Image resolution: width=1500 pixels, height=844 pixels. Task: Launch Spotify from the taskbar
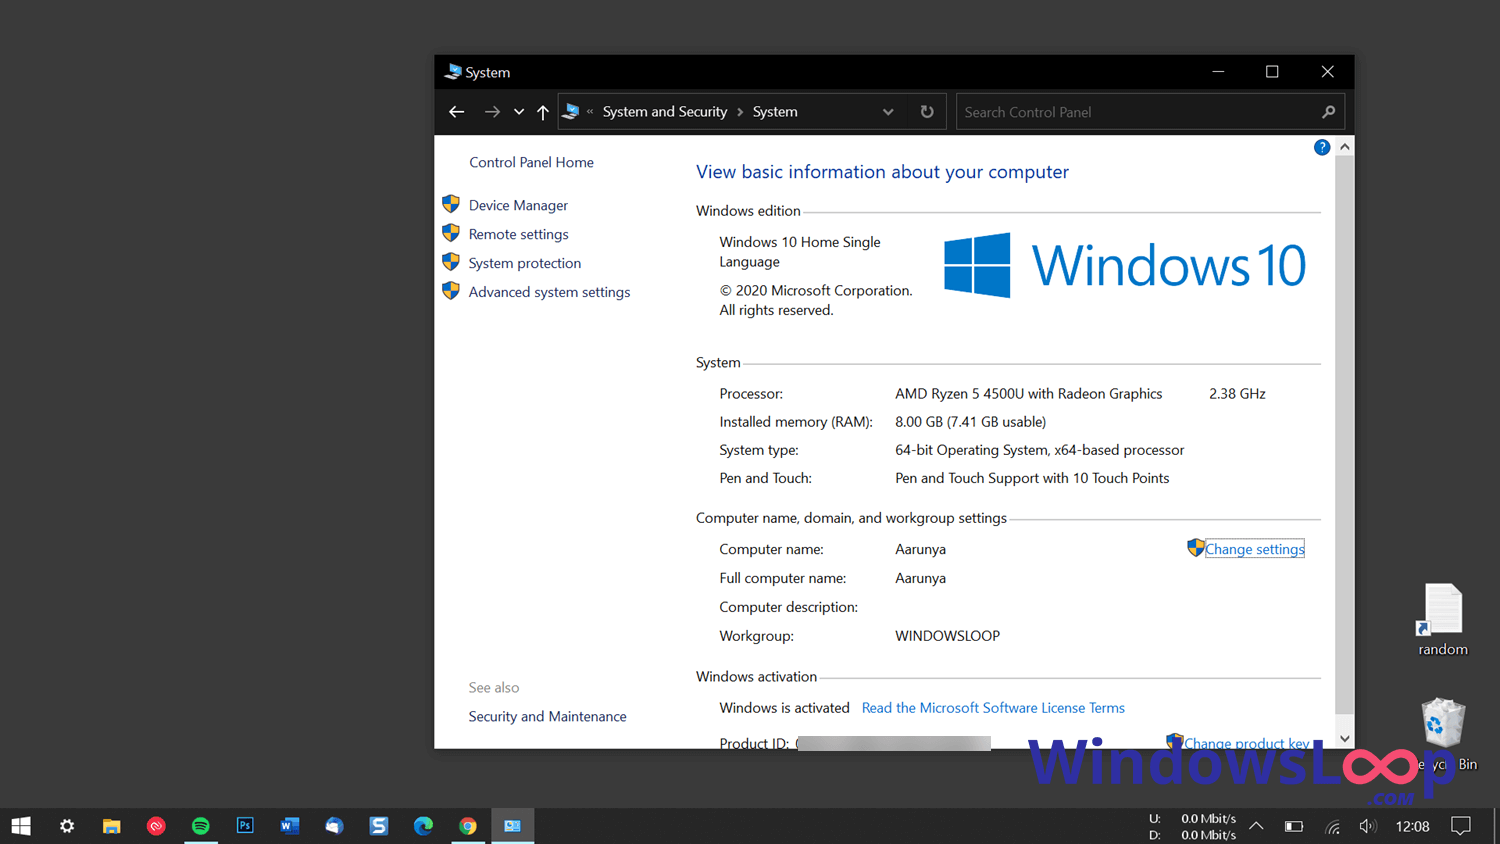point(200,826)
